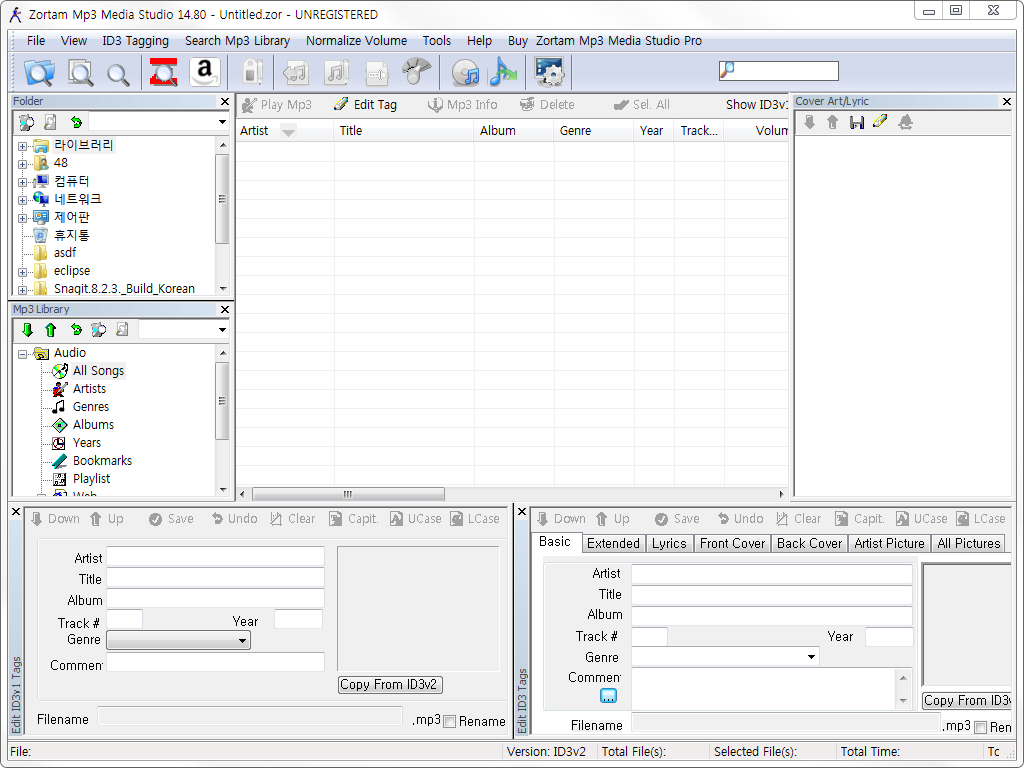Expand the eclipse folder node
Screen dimensions: 1024x768
[22, 272]
